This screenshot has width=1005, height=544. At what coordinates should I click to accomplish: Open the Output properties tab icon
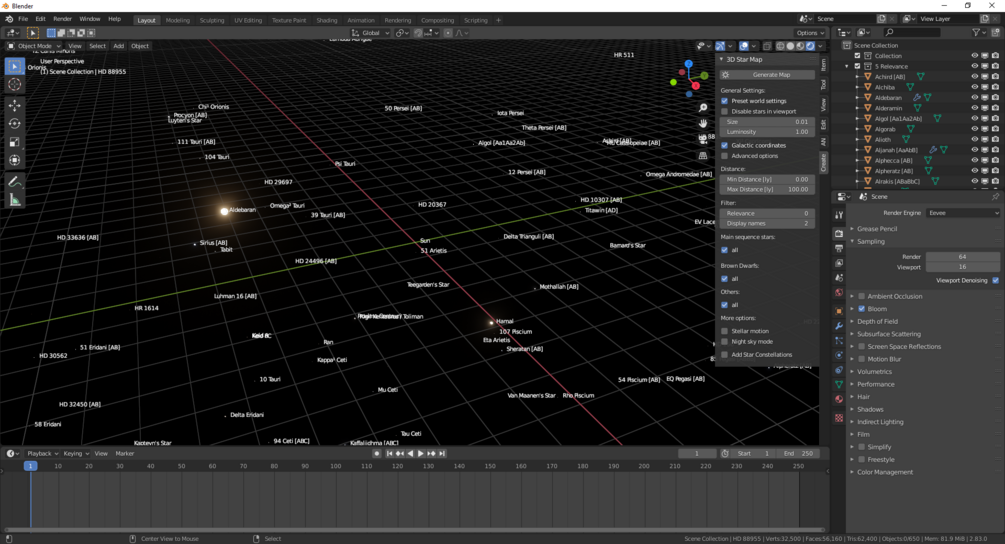pos(839,248)
